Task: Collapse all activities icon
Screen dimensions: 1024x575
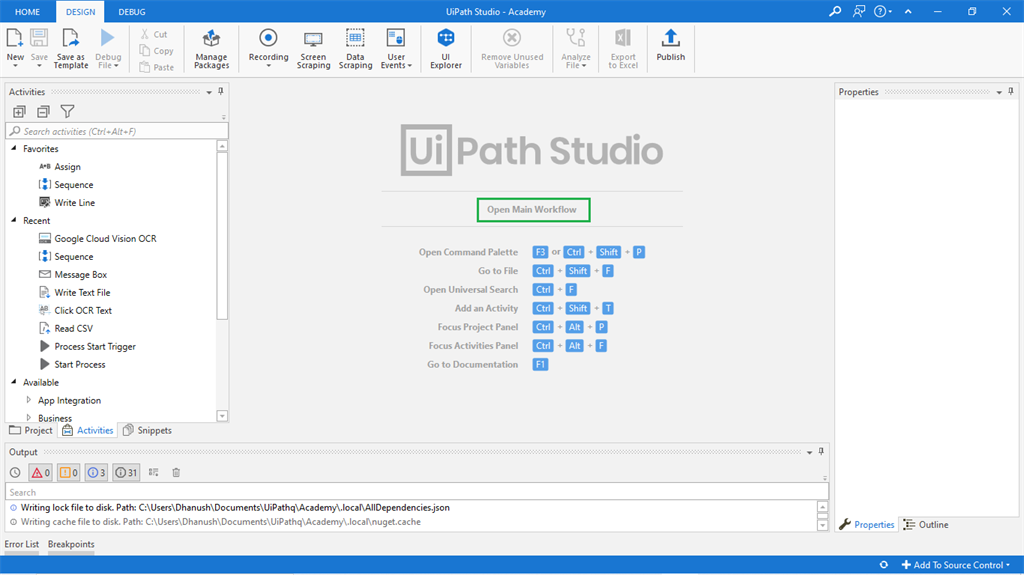Action: click(43, 112)
